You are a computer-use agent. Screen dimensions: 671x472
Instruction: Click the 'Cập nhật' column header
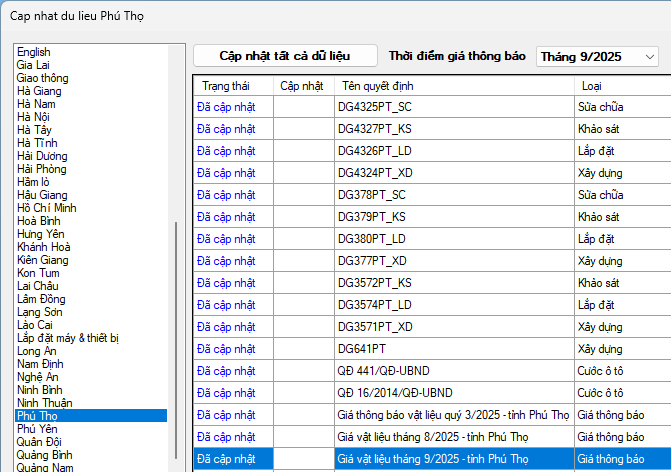pyautogui.click(x=302, y=86)
